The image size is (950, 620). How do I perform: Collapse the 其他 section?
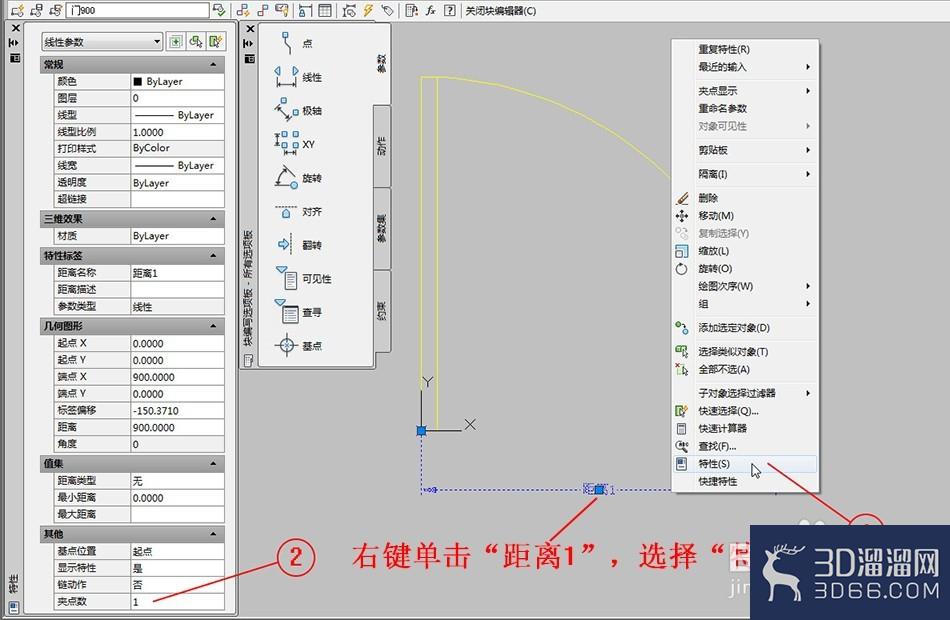(x=213, y=534)
